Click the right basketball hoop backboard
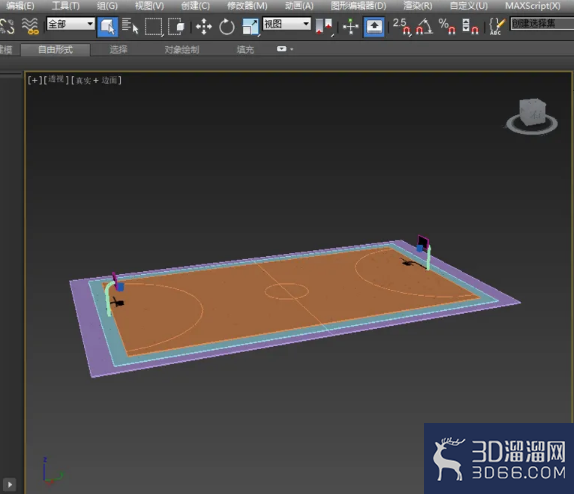Screen dimensions: 574x494 point(423,242)
